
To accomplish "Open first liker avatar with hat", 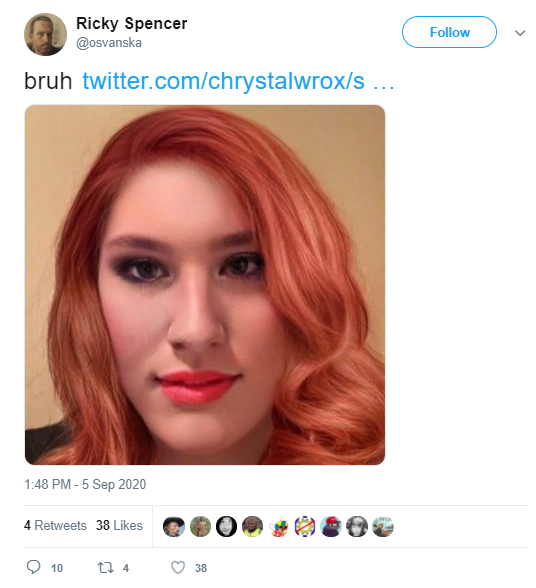I will coord(174,526).
